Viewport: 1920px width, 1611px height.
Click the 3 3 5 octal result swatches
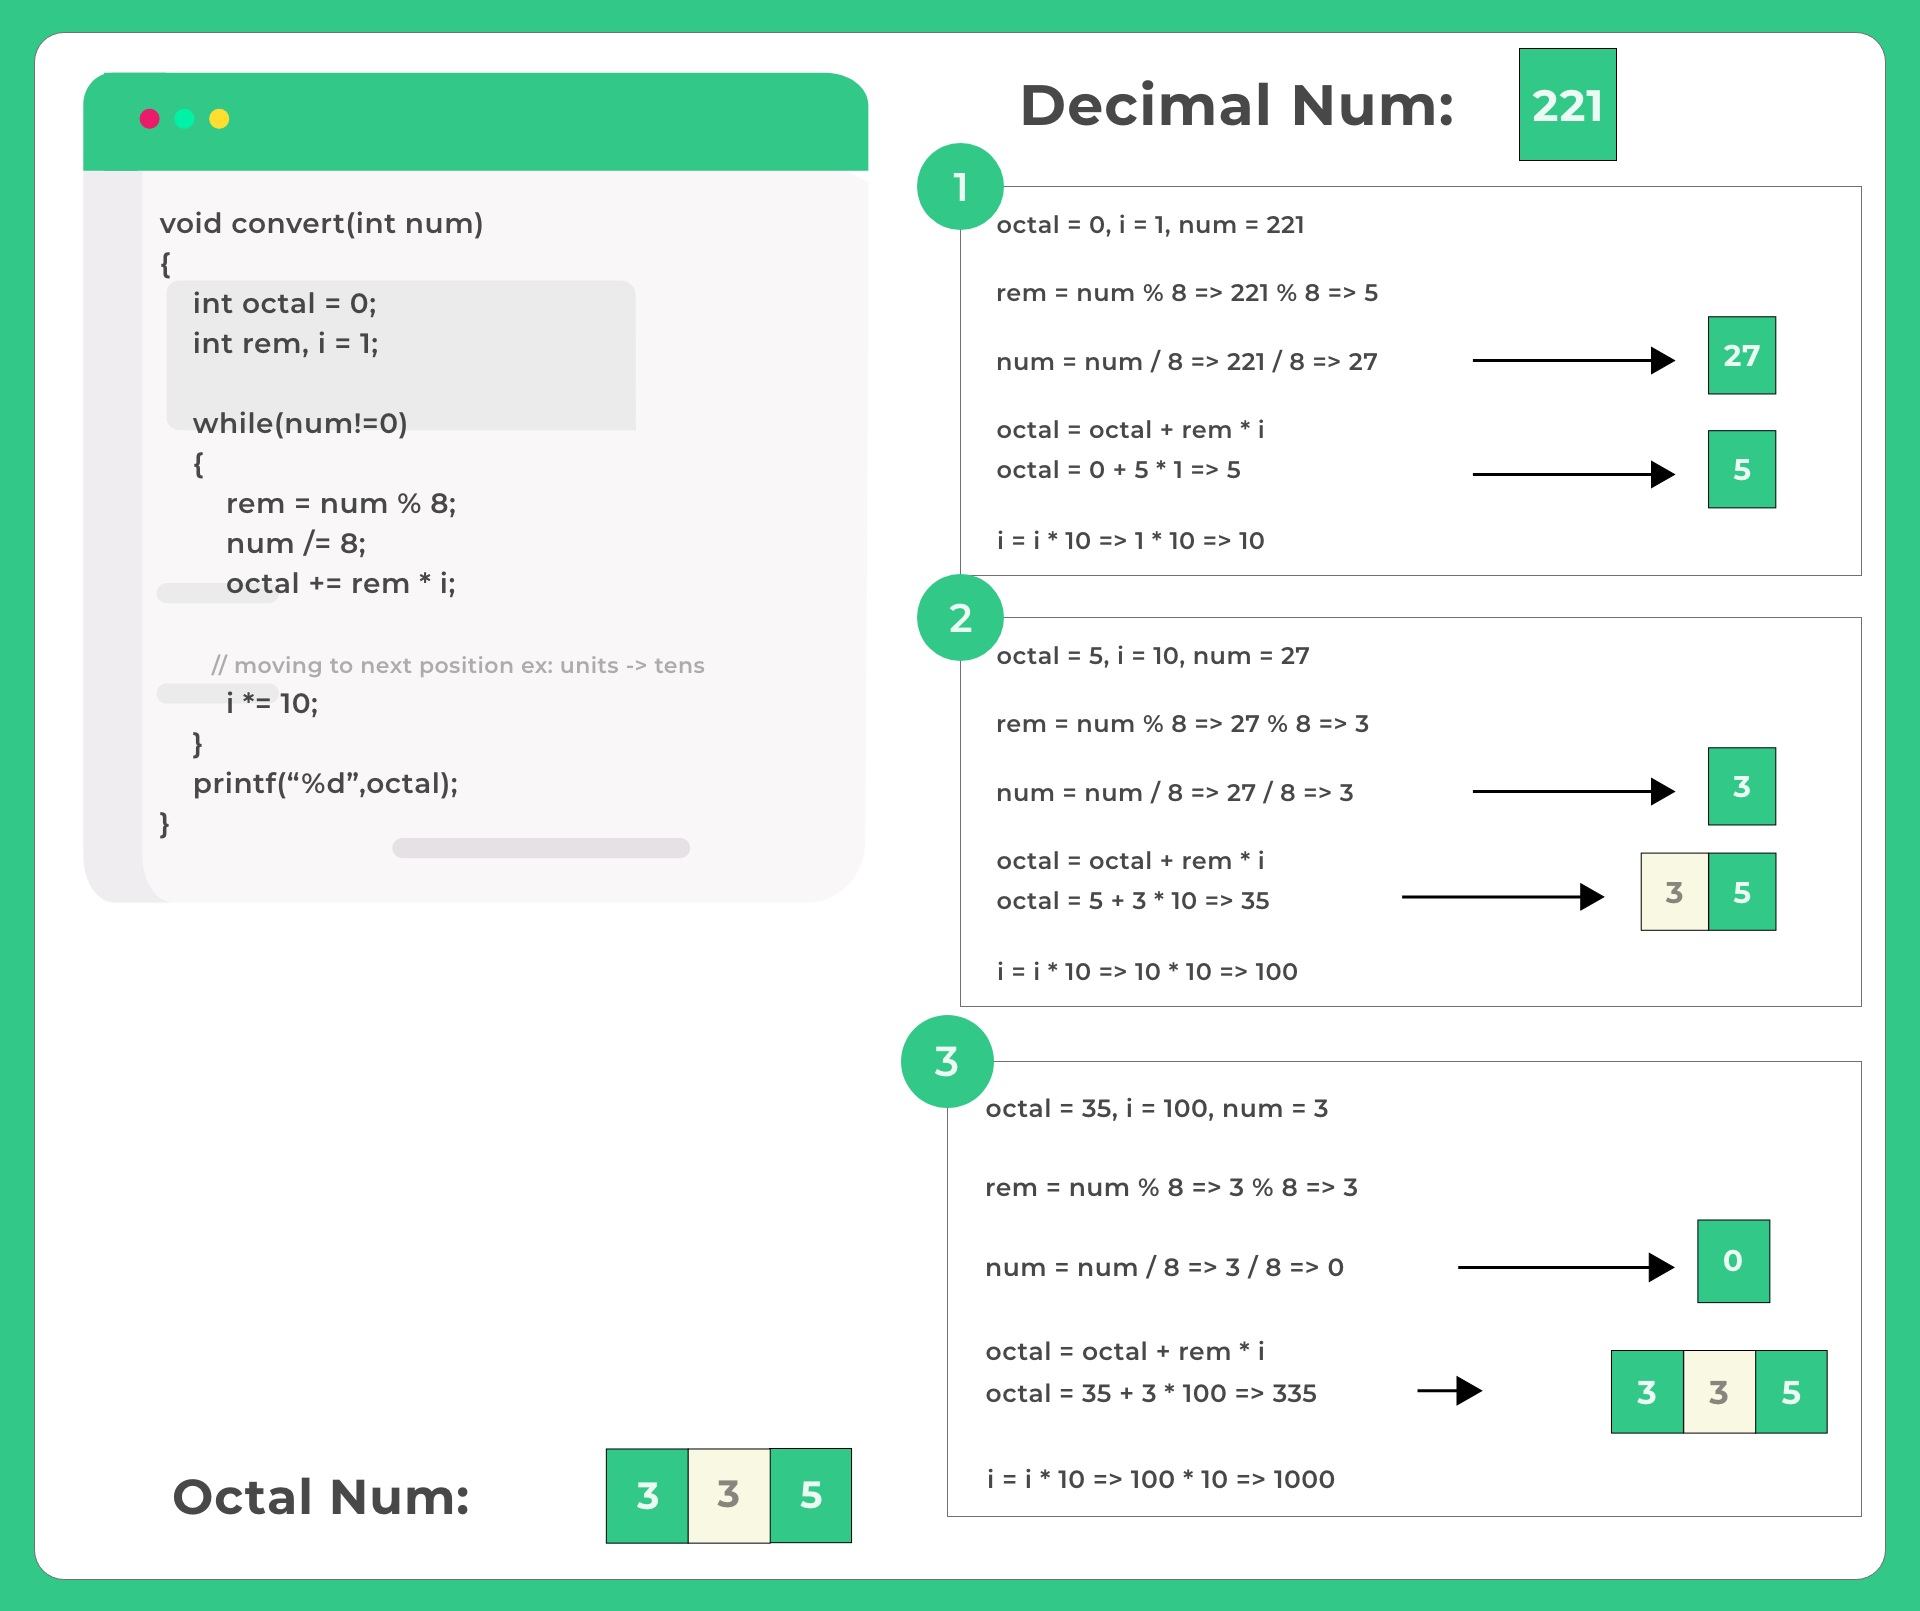(728, 1495)
